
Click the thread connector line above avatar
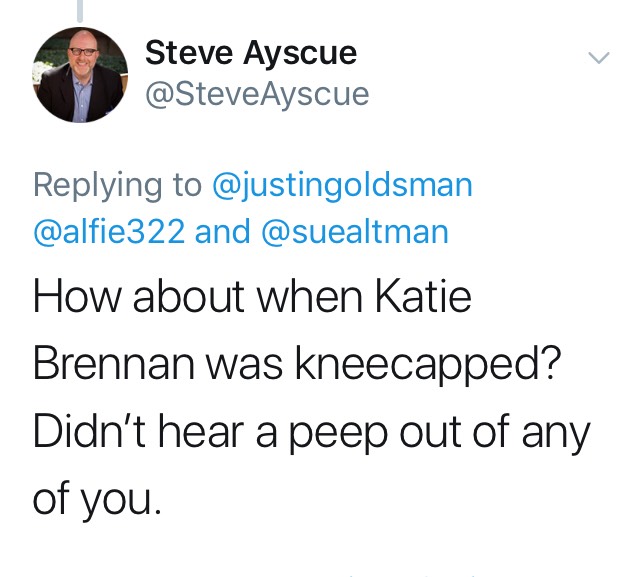[x=80, y=9]
